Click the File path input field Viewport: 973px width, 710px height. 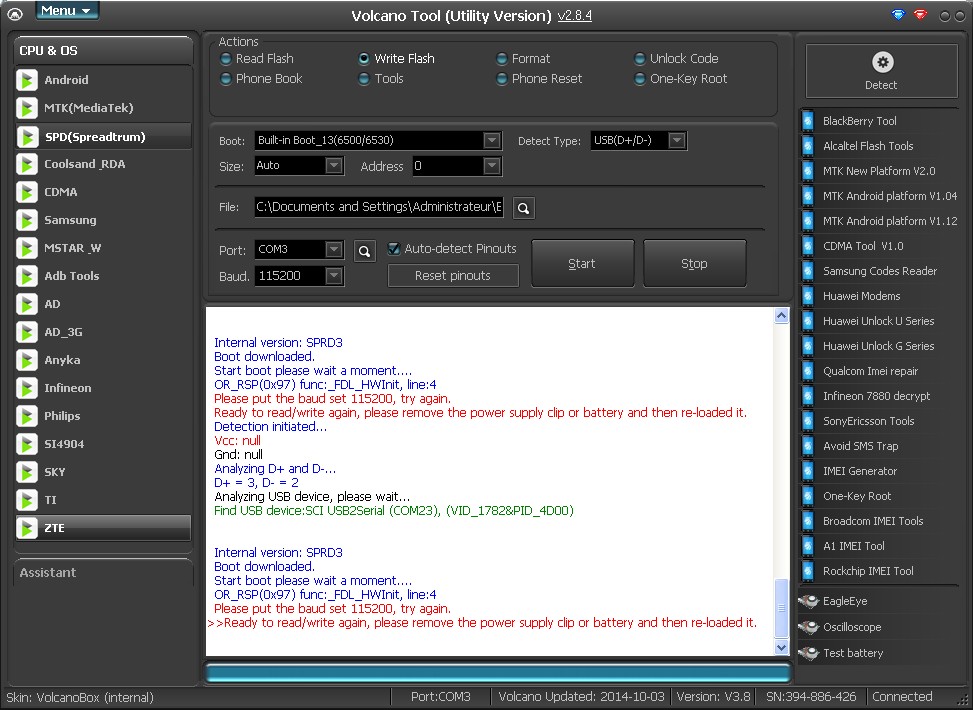[x=379, y=207]
